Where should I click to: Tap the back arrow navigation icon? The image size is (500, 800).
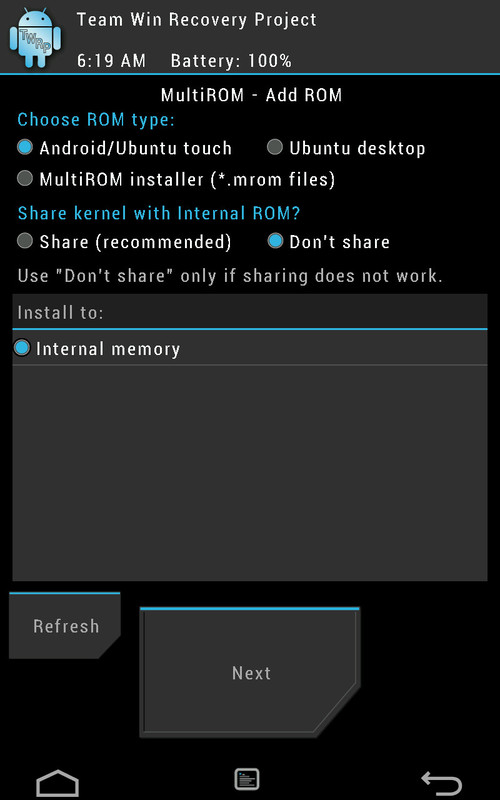(x=442, y=783)
